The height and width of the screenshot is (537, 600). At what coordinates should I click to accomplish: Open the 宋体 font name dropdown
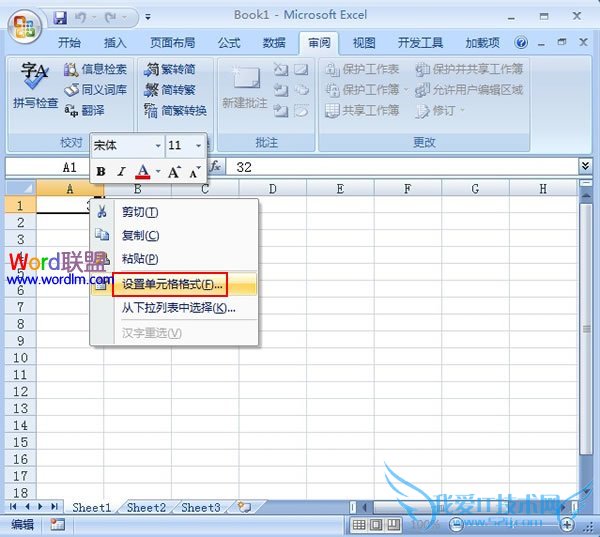point(158,145)
